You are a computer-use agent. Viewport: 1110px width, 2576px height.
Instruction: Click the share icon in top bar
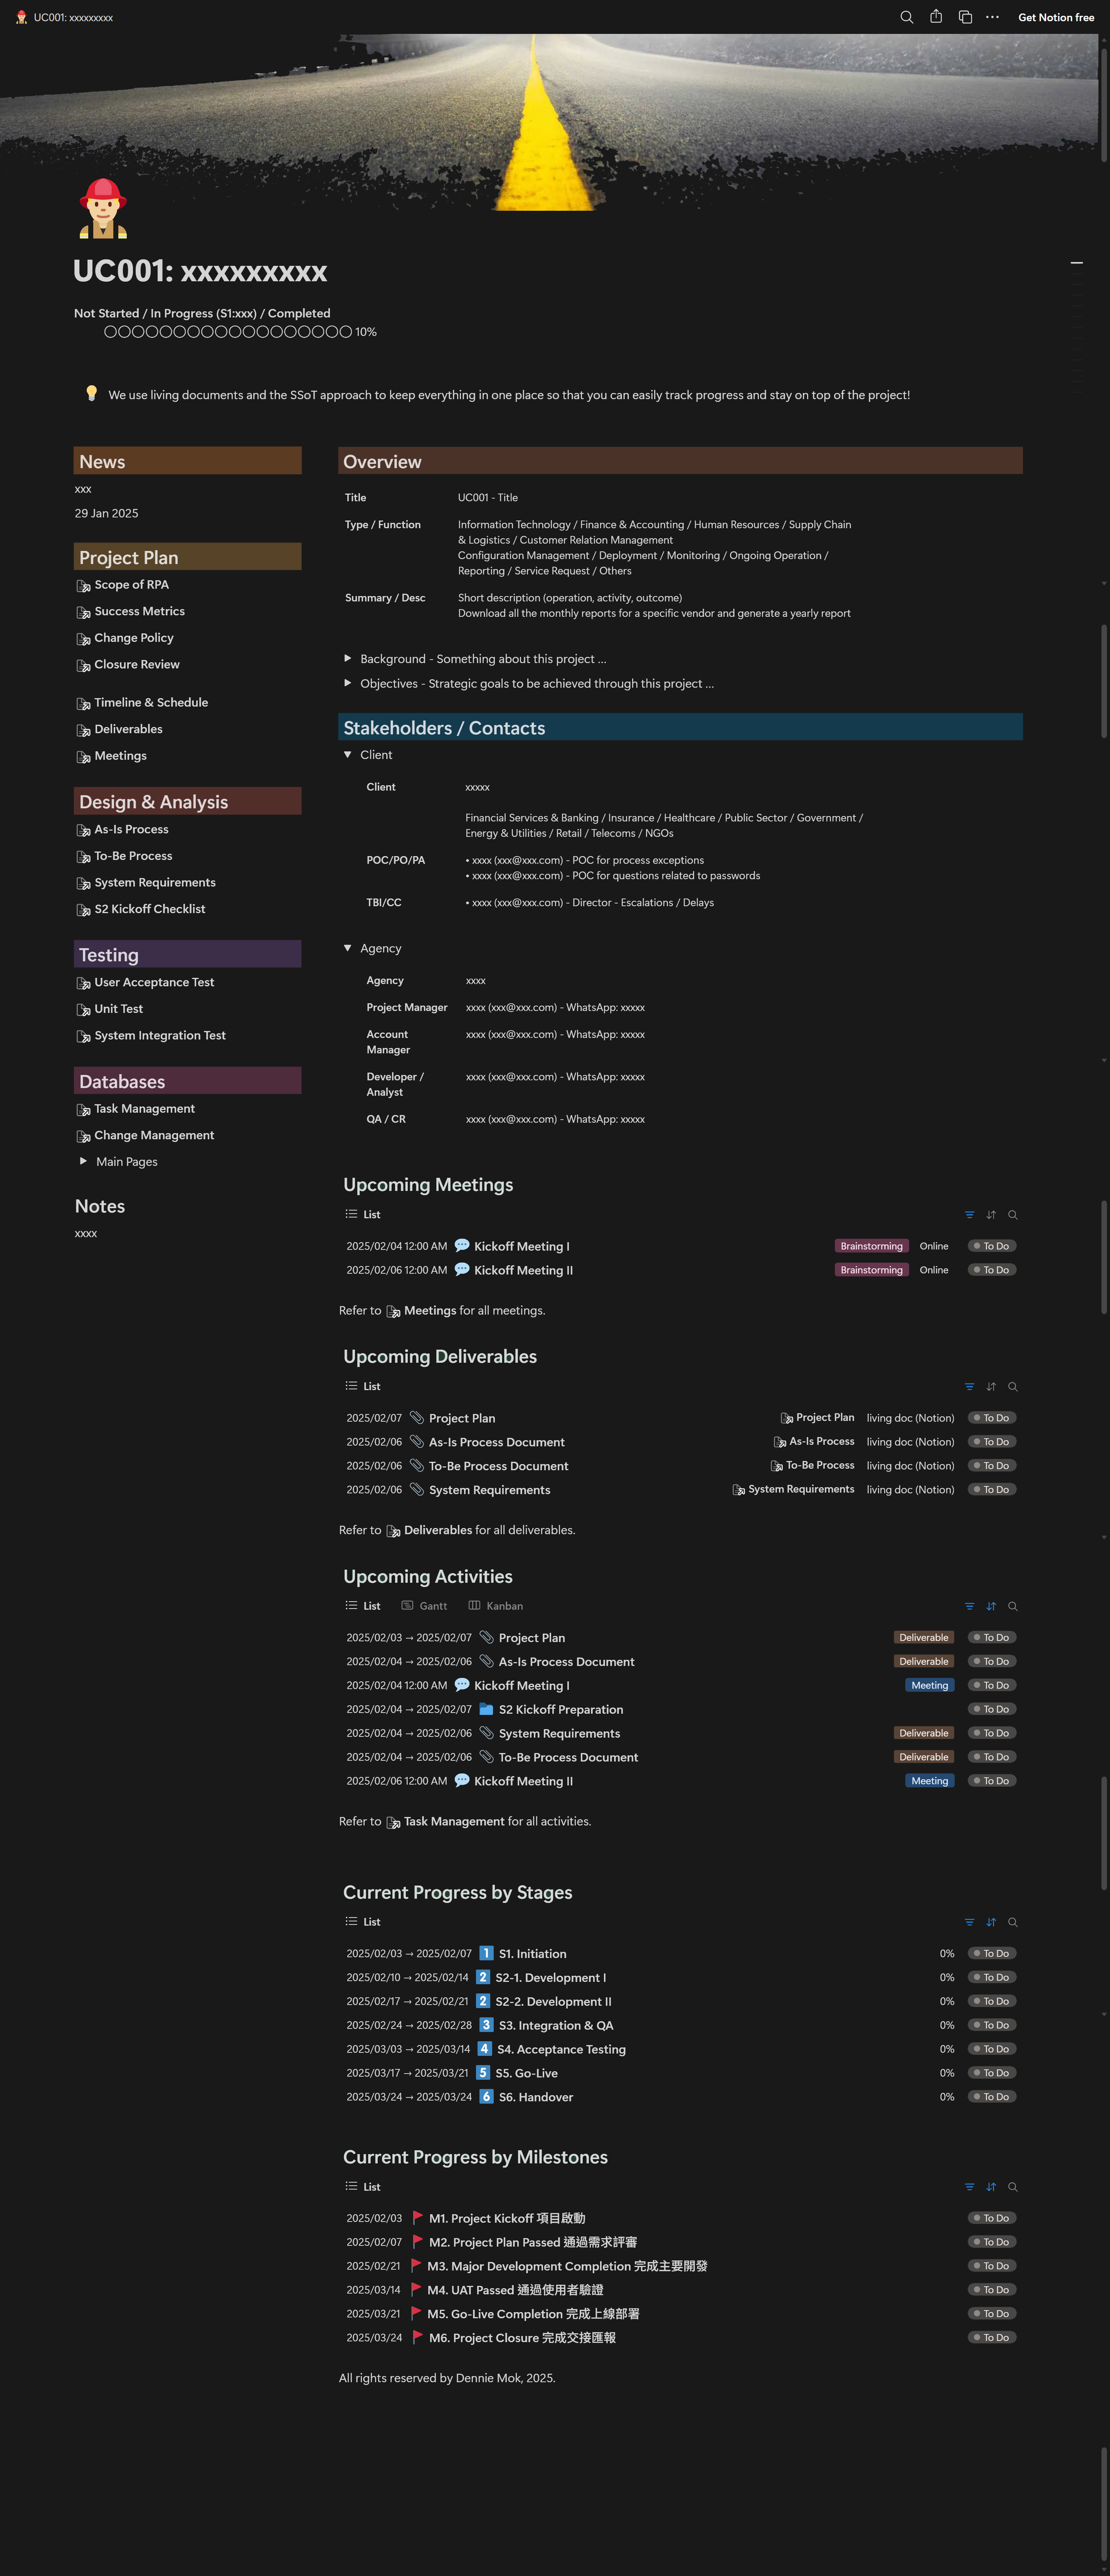coord(936,17)
